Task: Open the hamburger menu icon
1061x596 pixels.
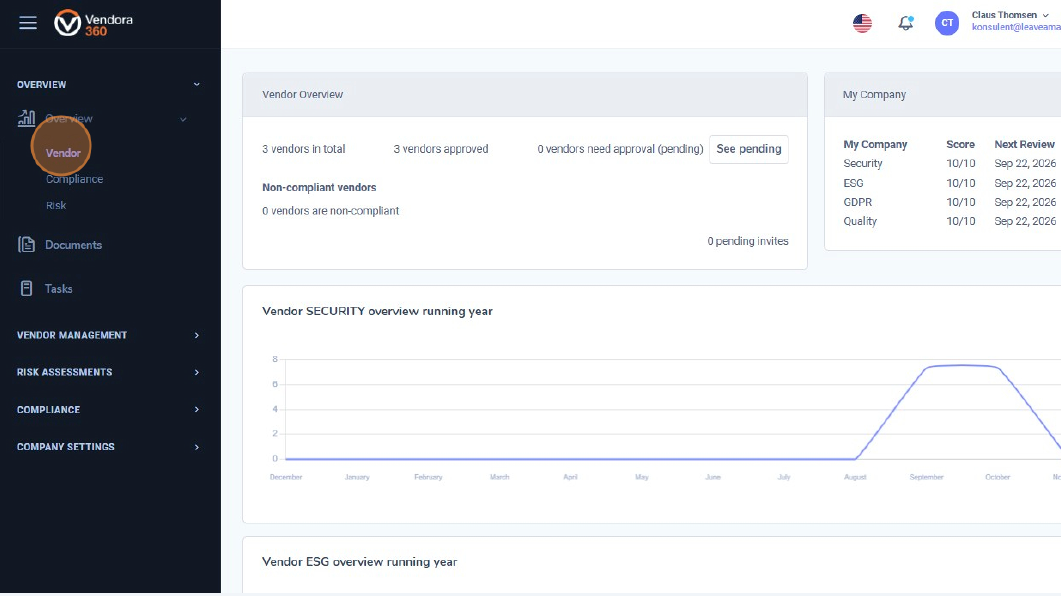Action: point(28,23)
